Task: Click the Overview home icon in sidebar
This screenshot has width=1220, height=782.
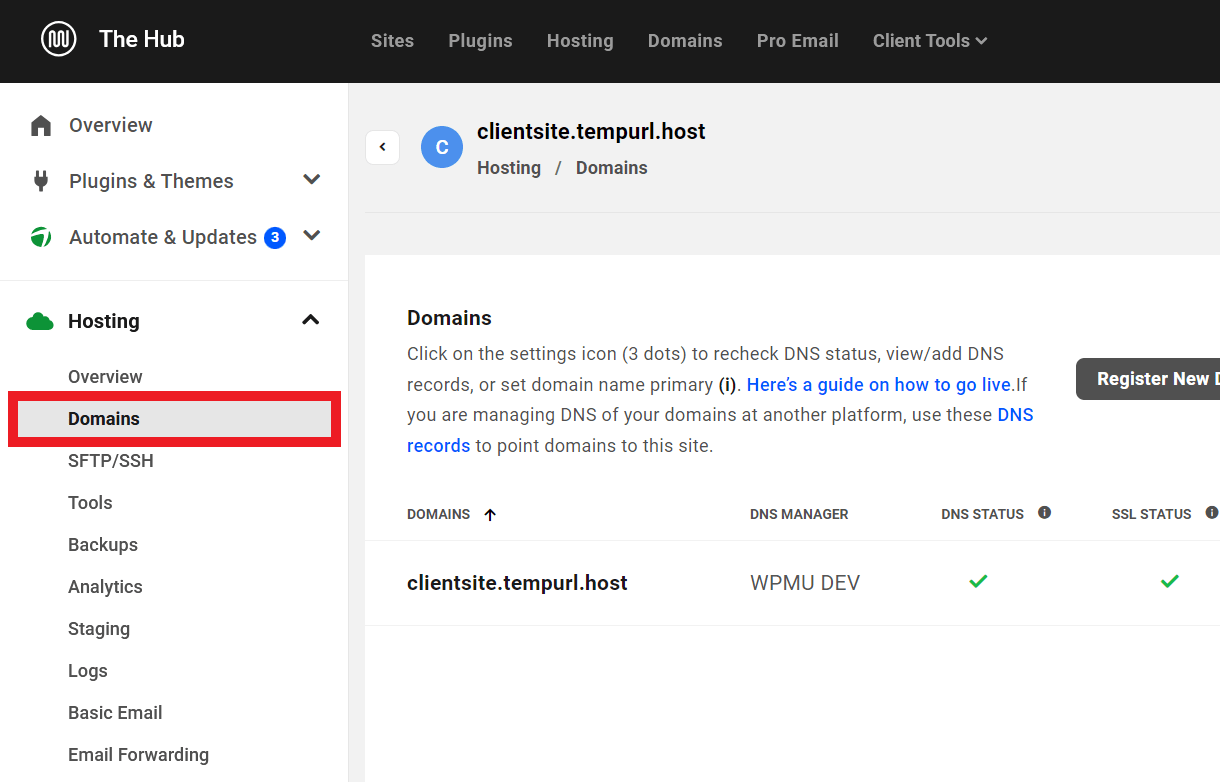Action: [x=41, y=125]
